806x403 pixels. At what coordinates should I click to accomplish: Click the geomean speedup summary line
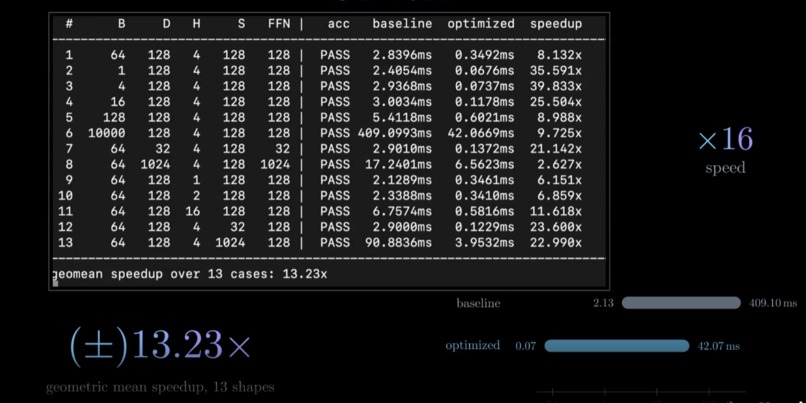point(190,274)
